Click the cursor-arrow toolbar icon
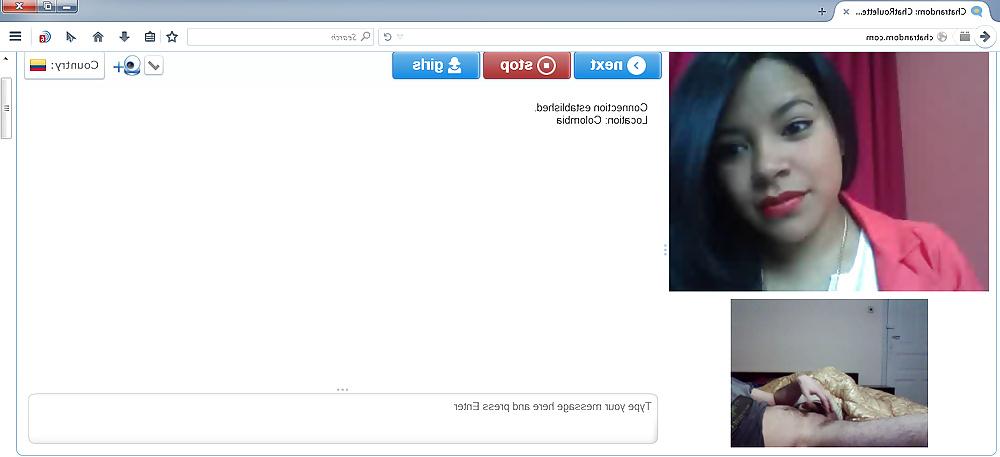Image resolution: width=1000 pixels, height=457 pixels. [71, 37]
